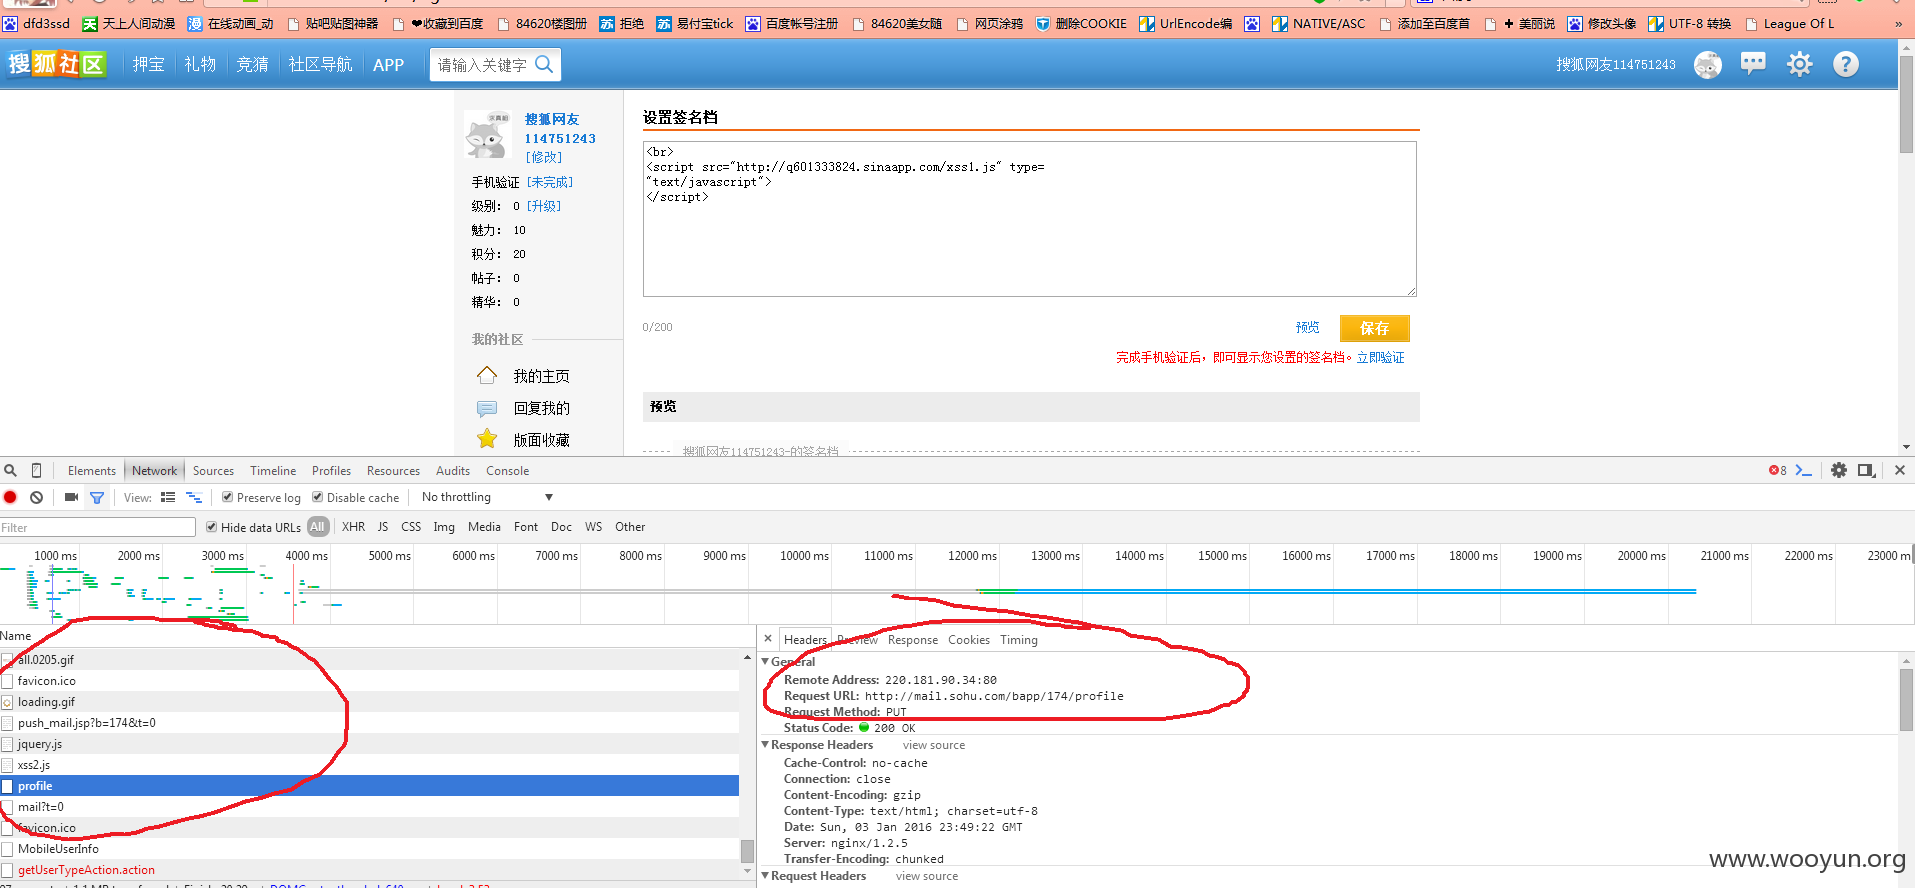The height and width of the screenshot is (888, 1915).
Task: Open the messages speech bubble icon
Action: tap(1753, 64)
